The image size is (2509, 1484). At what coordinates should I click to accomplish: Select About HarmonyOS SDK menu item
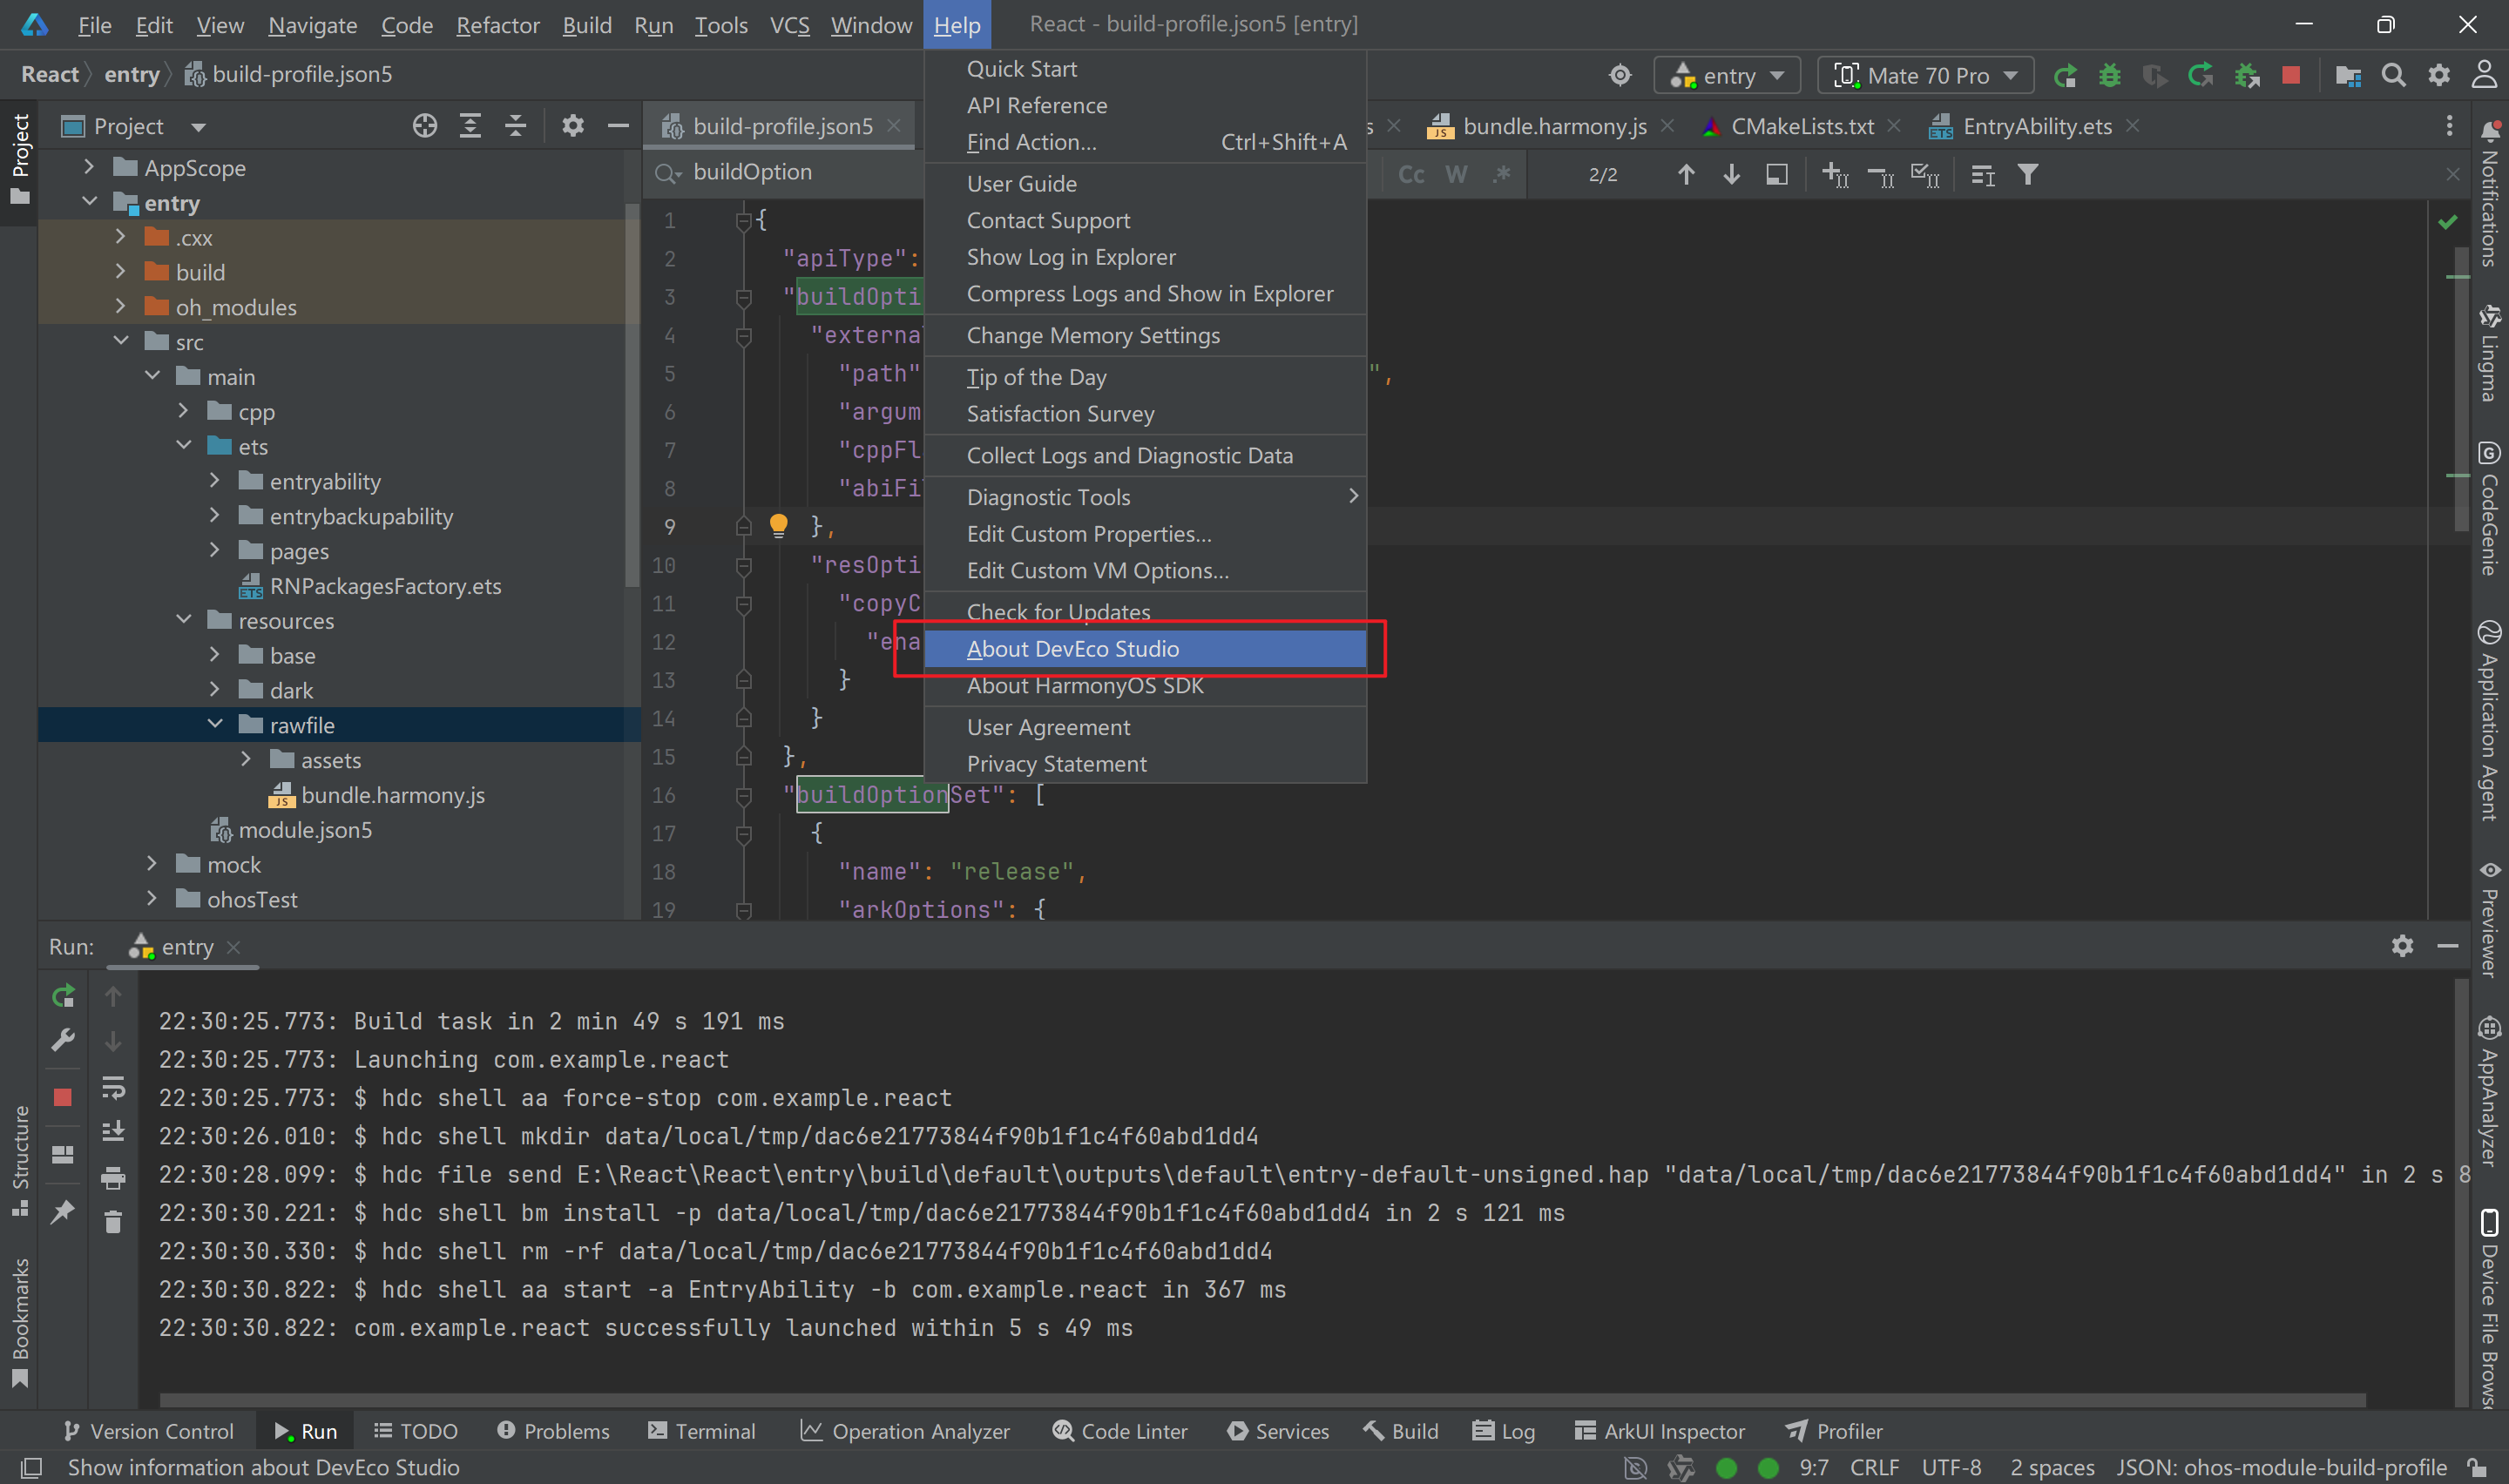tap(1084, 686)
